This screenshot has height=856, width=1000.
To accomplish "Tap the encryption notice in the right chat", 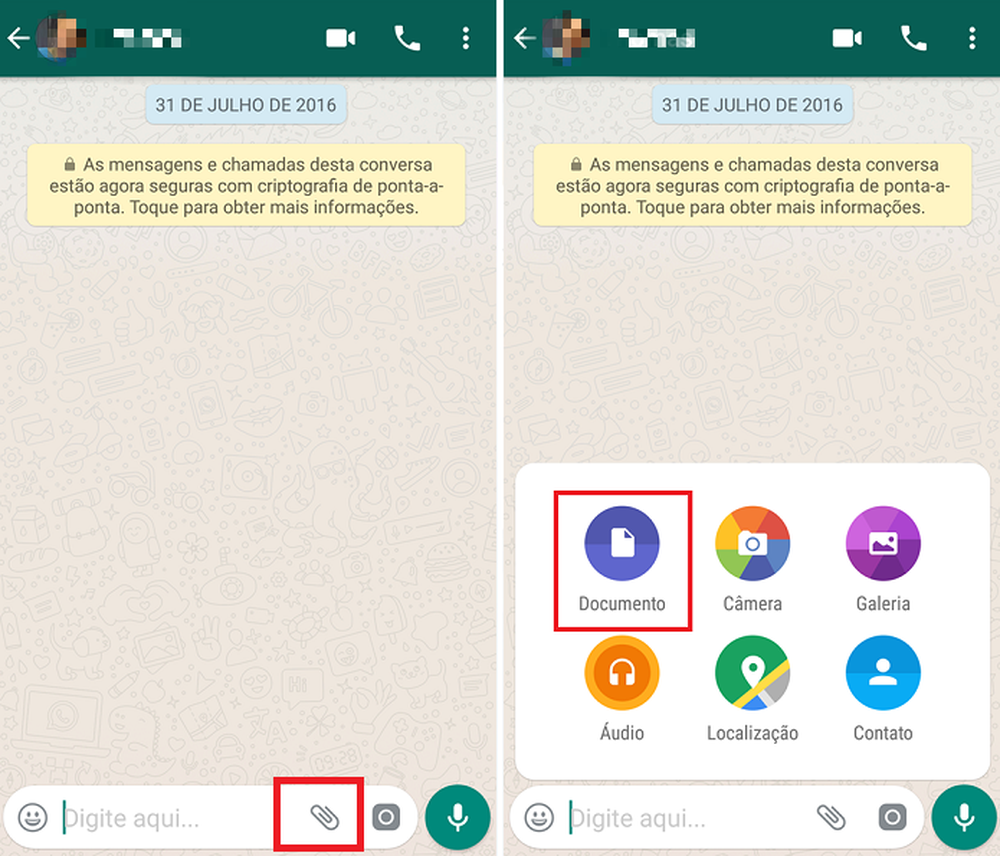I will [x=753, y=186].
